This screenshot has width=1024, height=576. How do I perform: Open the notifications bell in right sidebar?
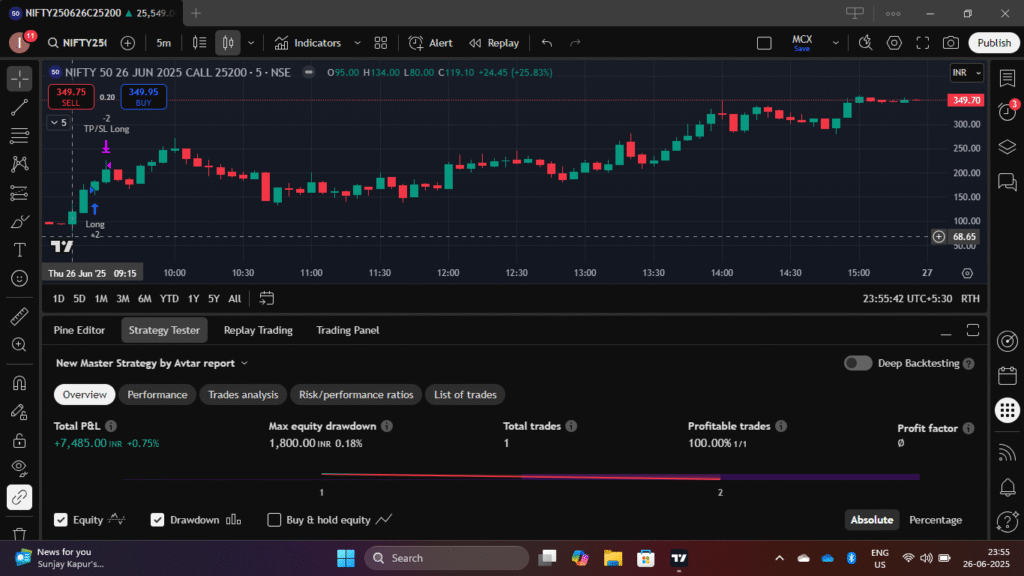(x=1007, y=487)
